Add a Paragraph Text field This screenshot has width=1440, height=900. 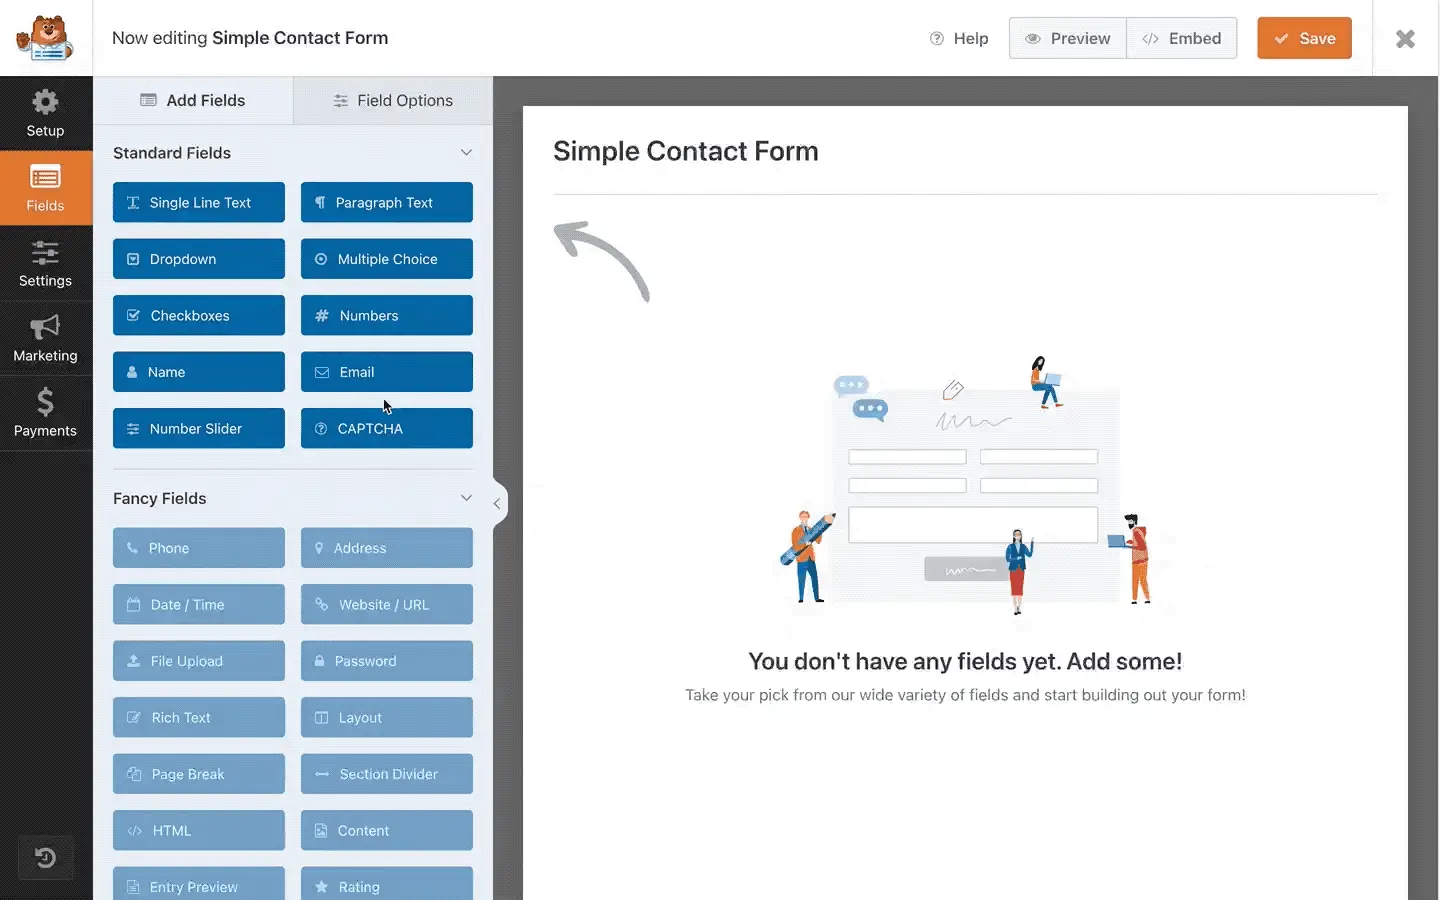click(x=387, y=202)
